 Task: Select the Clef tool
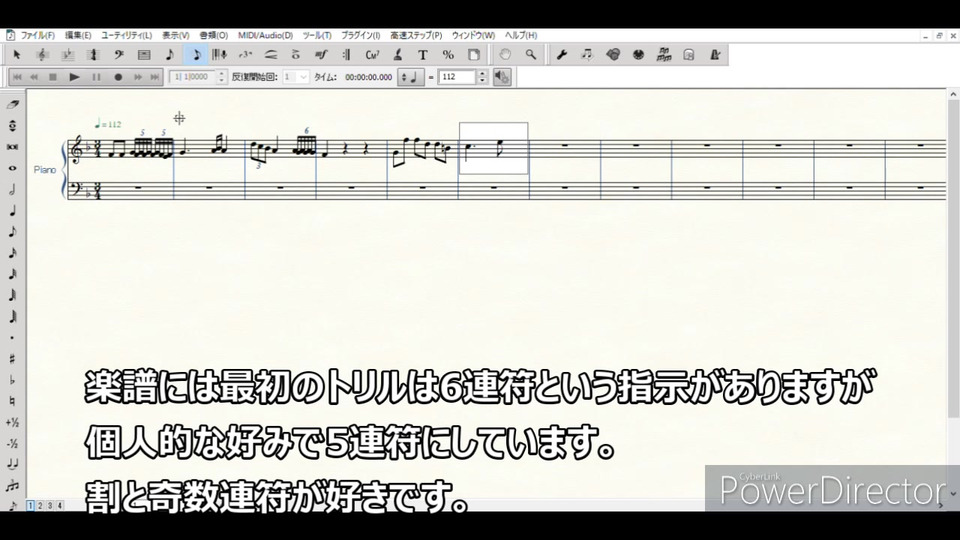pos(119,55)
